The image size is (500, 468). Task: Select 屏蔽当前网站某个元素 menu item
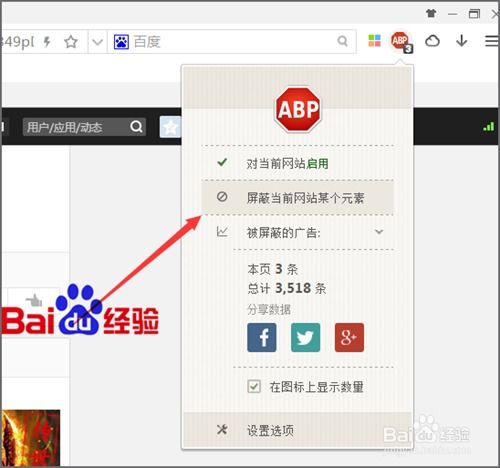(x=298, y=198)
